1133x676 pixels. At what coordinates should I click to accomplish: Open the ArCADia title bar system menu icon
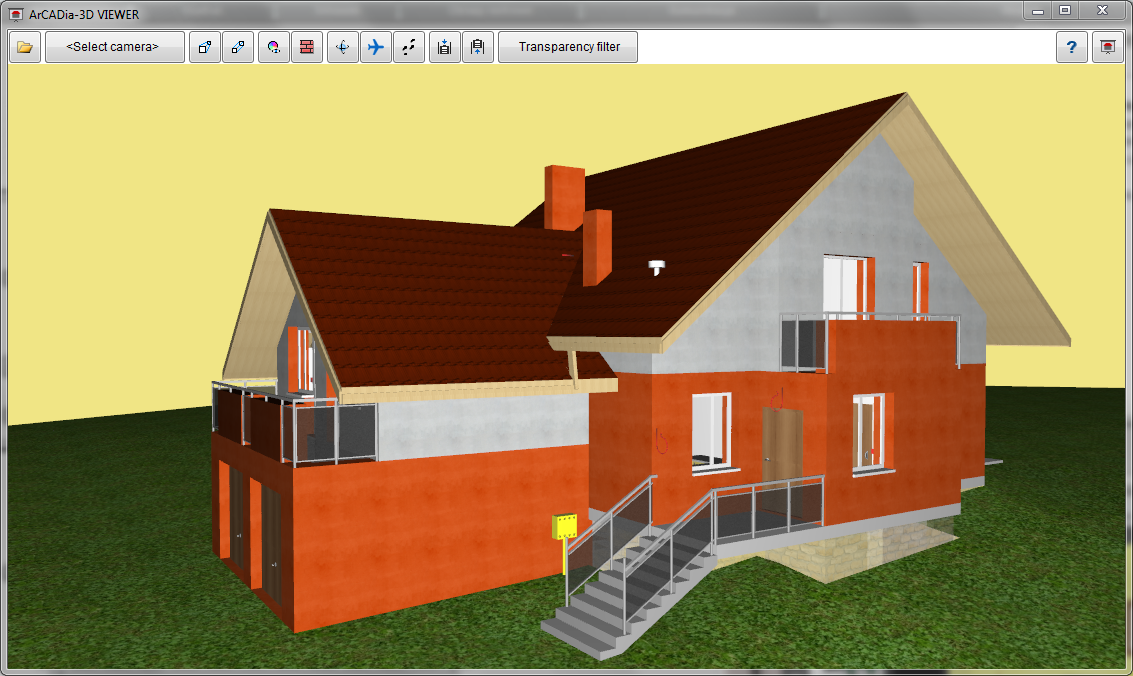15,12
